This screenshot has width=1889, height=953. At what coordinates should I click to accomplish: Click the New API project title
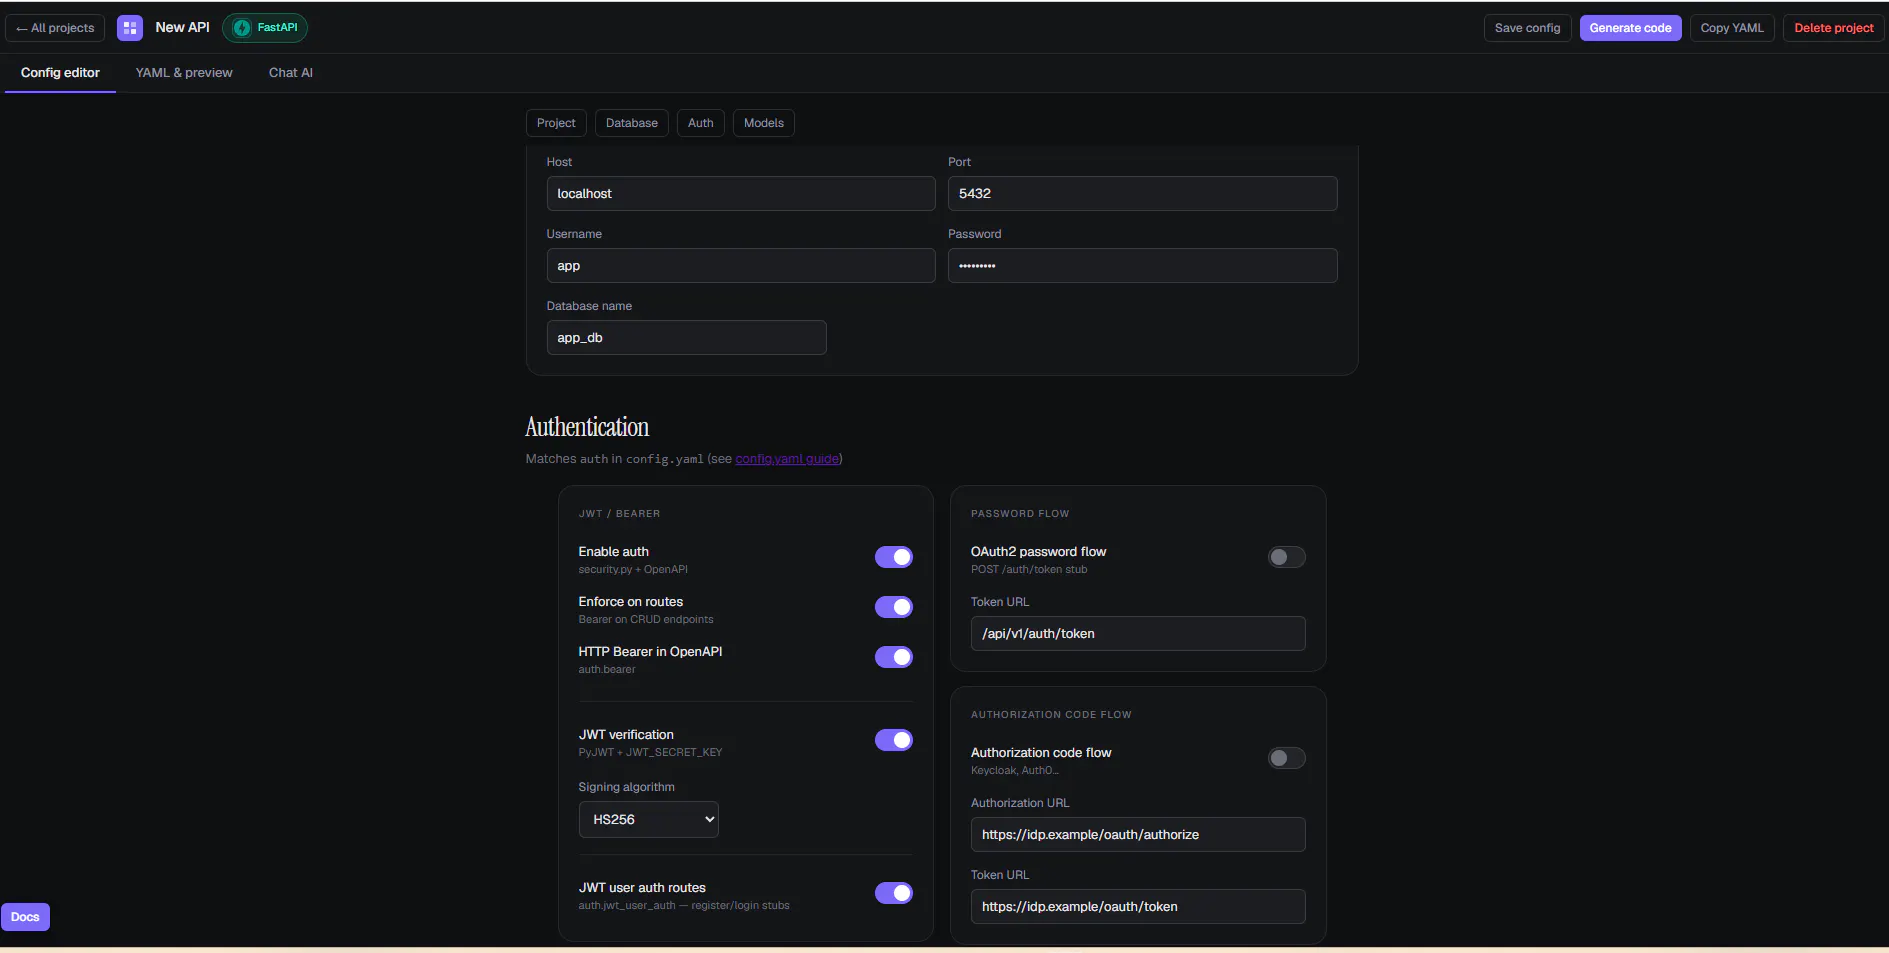click(182, 28)
